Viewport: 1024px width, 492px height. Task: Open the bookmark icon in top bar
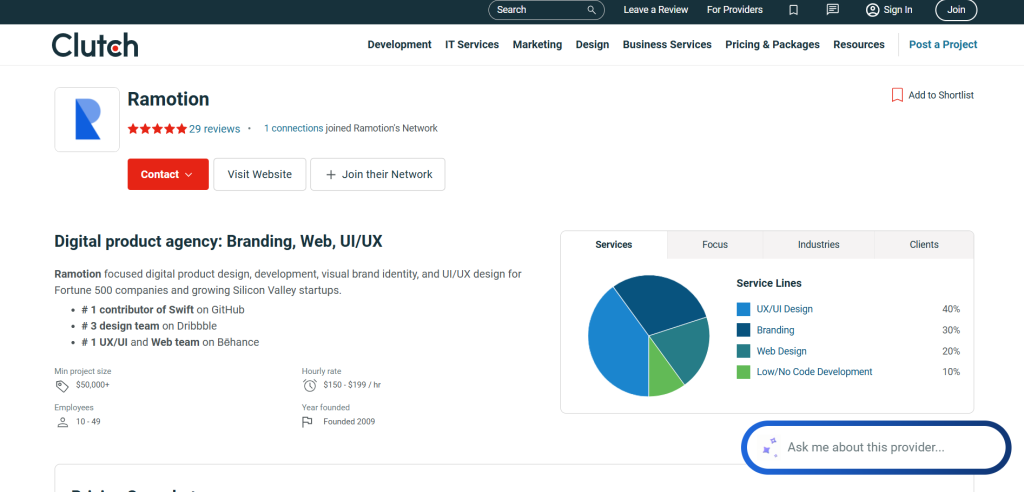(793, 10)
